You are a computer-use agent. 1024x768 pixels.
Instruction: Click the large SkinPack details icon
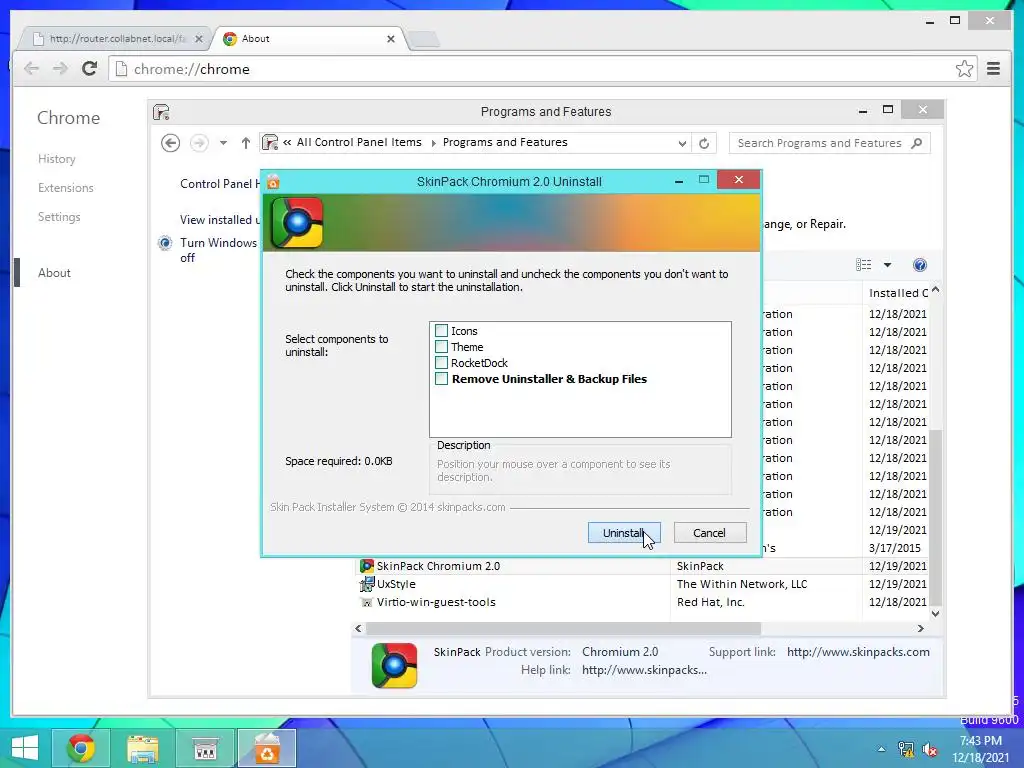(394, 665)
